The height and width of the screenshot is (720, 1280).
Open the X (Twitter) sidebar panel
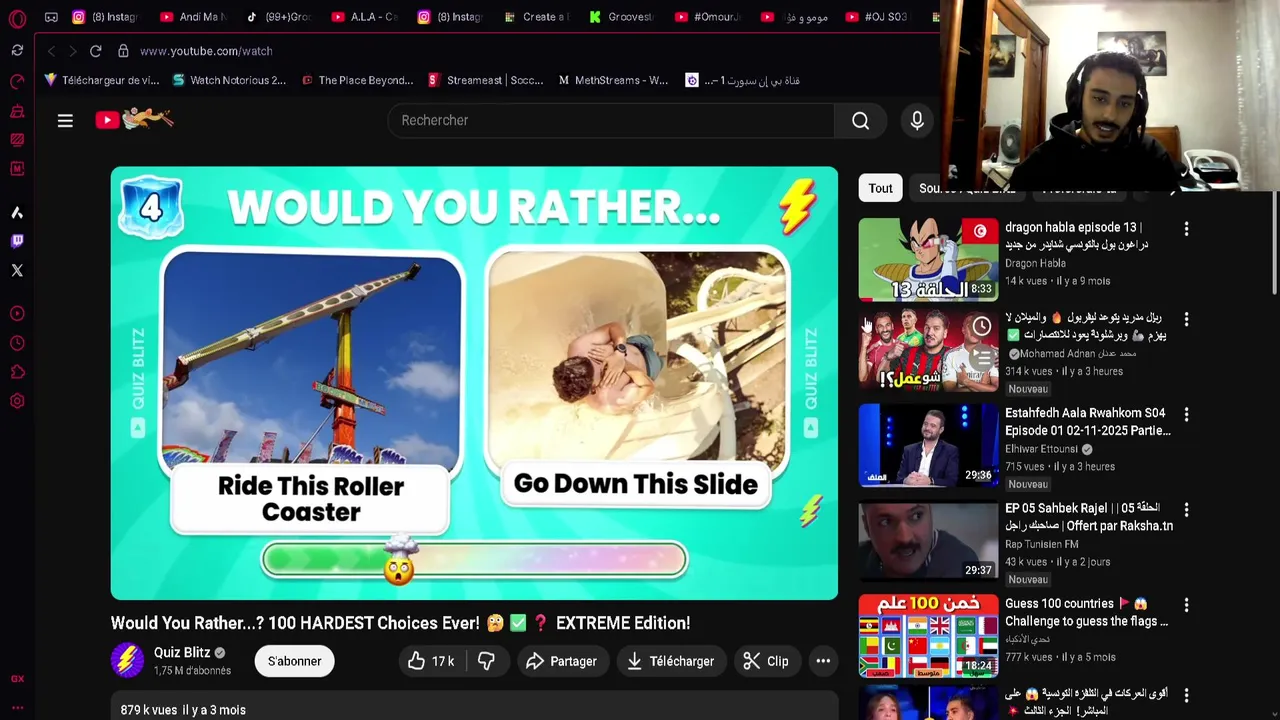[17, 270]
